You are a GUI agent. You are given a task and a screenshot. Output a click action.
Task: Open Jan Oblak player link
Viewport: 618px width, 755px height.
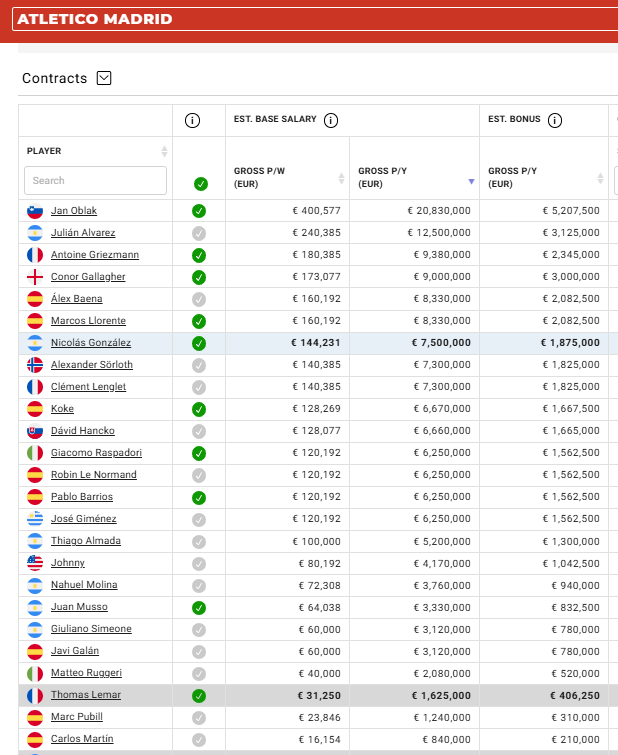pyautogui.click(x=74, y=210)
